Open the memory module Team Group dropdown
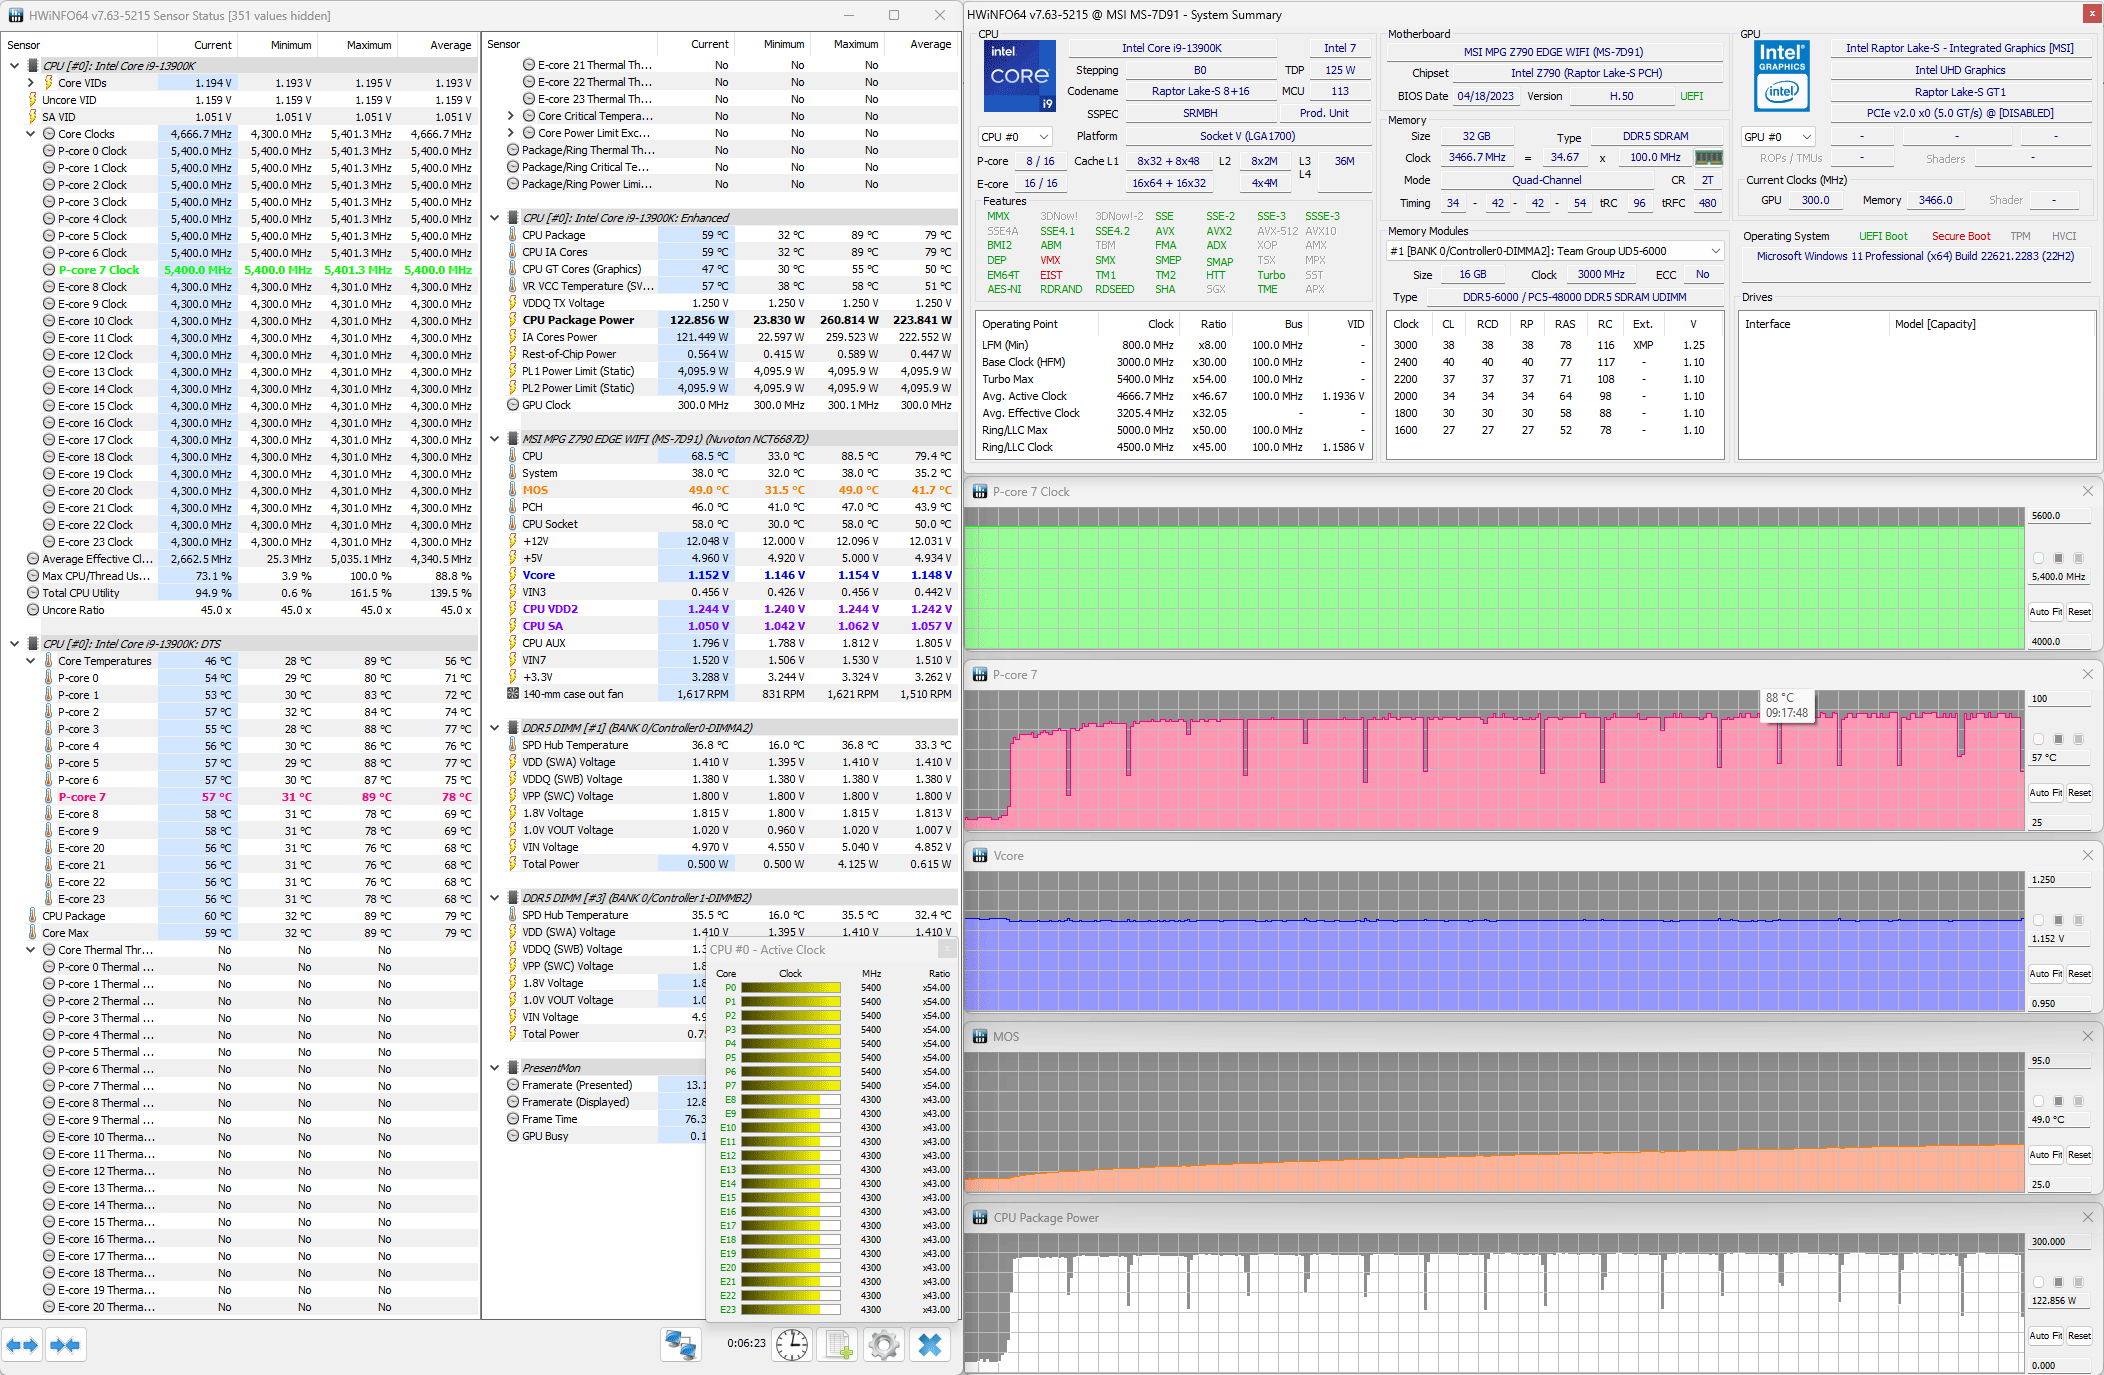Image resolution: width=2104 pixels, height=1375 pixels. [1555, 251]
